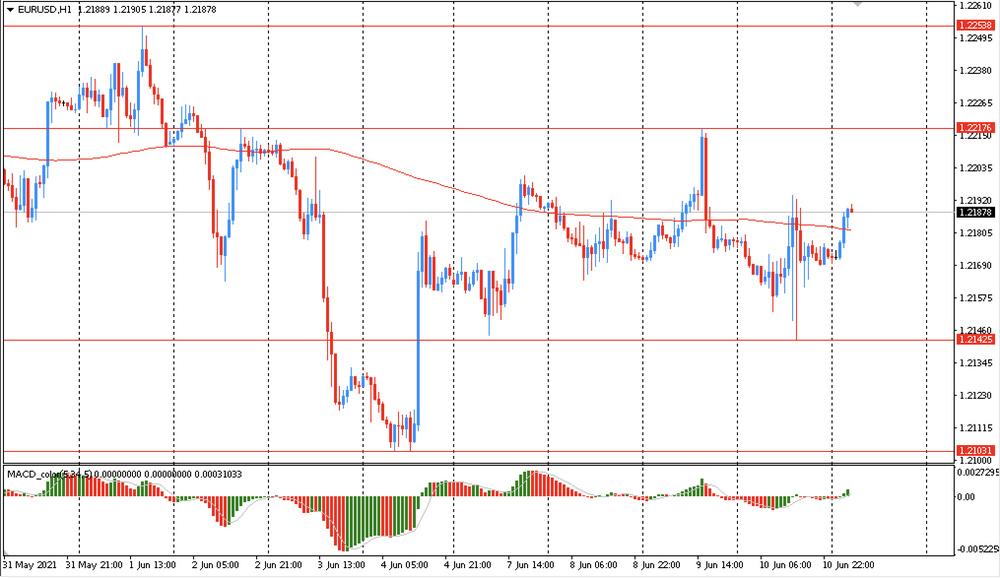Open the dropdown arrow before EURUSD,H1
The width and height of the screenshot is (1000, 578).
pyautogui.click(x=10, y=10)
